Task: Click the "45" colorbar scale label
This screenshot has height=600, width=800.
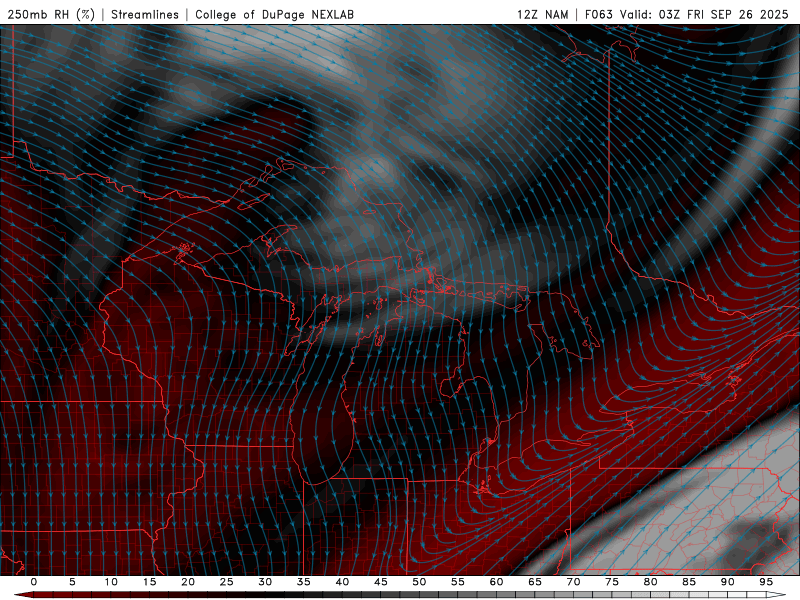Action: tap(381, 582)
